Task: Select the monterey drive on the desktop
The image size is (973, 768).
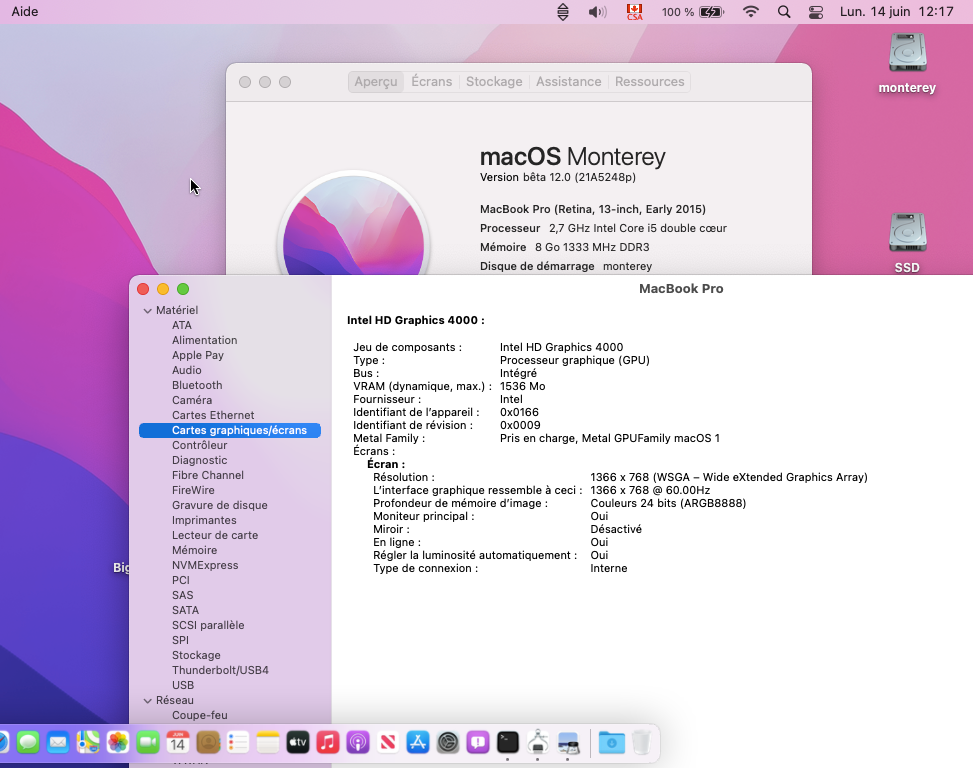Action: click(907, 63)
